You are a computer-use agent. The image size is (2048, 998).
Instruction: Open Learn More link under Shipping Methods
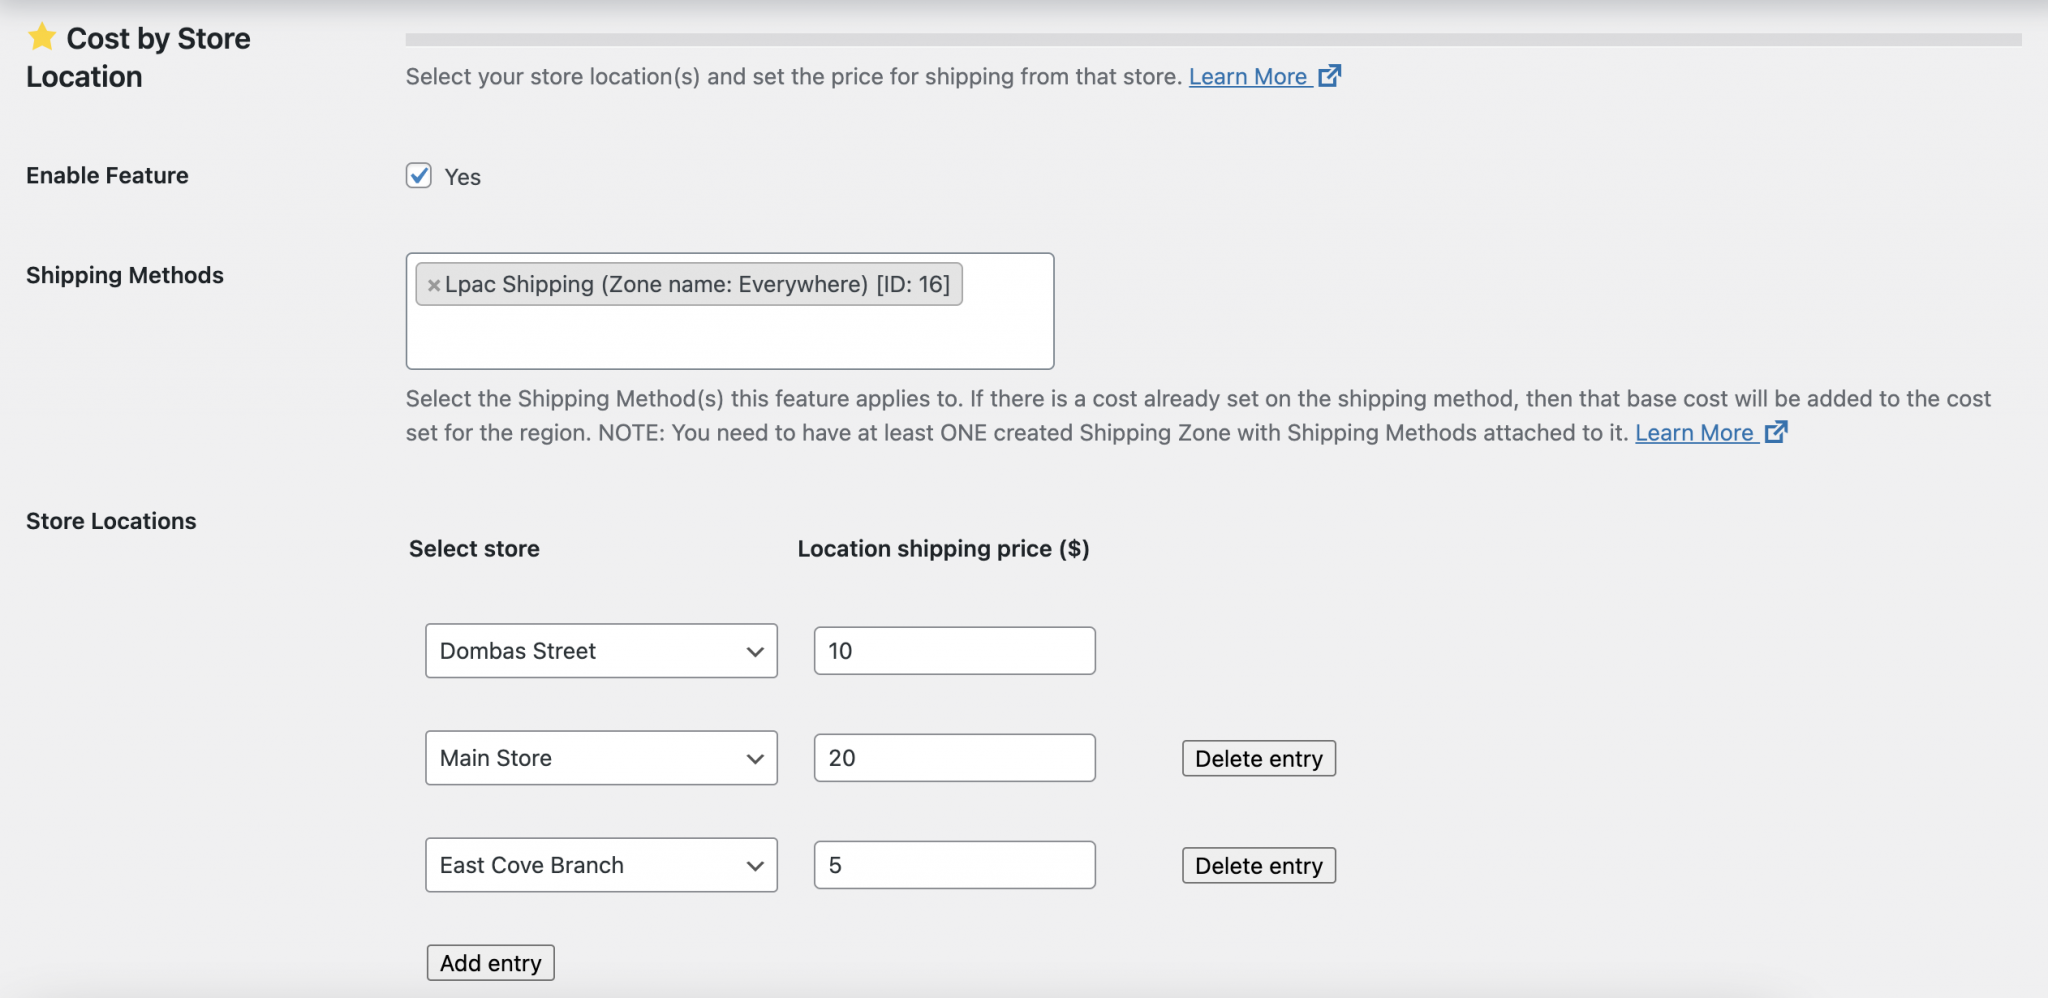point(1711,432)
